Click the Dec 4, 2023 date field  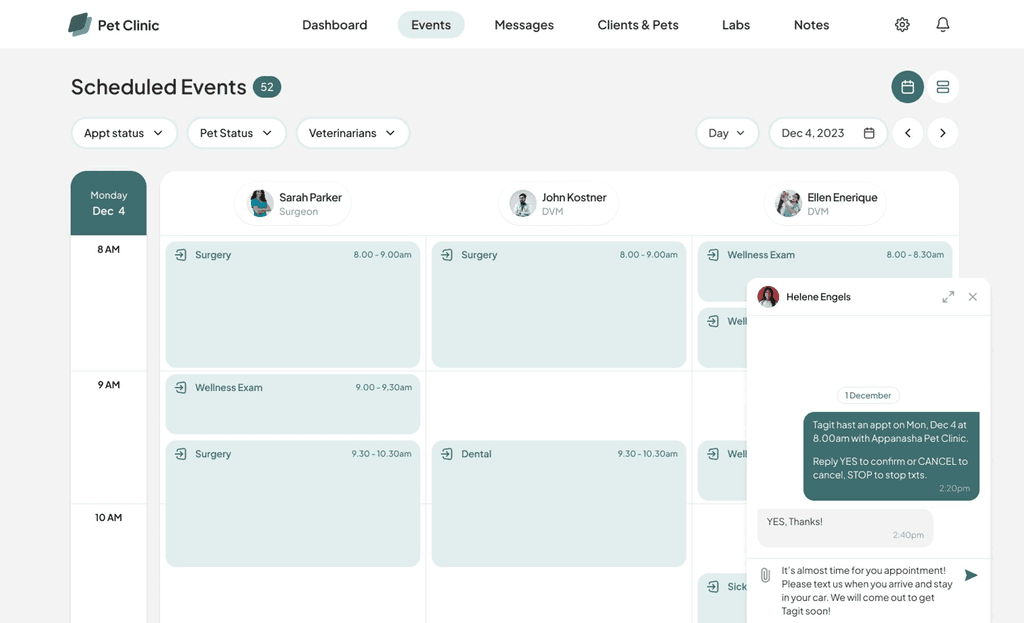828,133
